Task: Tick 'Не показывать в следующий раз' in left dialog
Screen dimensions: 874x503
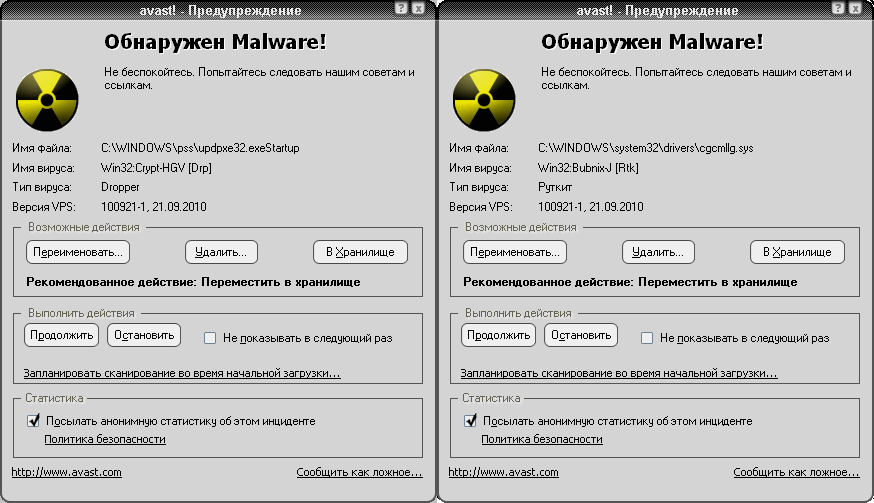Action: click(x=210, y=338)
